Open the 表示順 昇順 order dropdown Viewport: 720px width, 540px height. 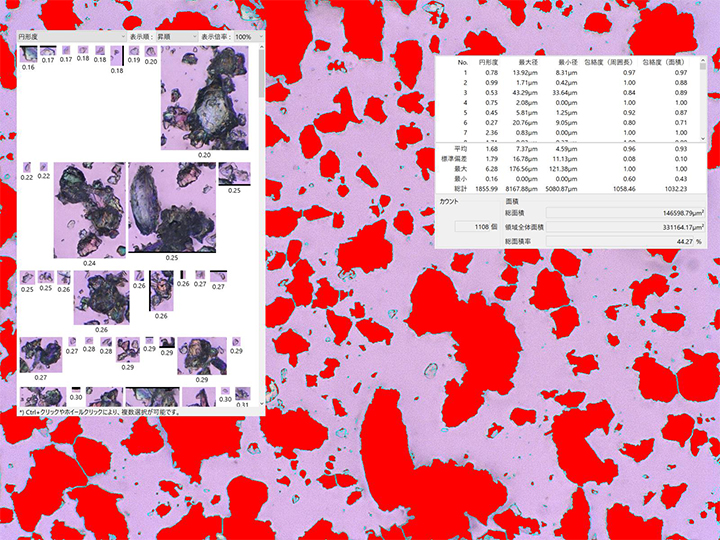(x=160, y=37)
